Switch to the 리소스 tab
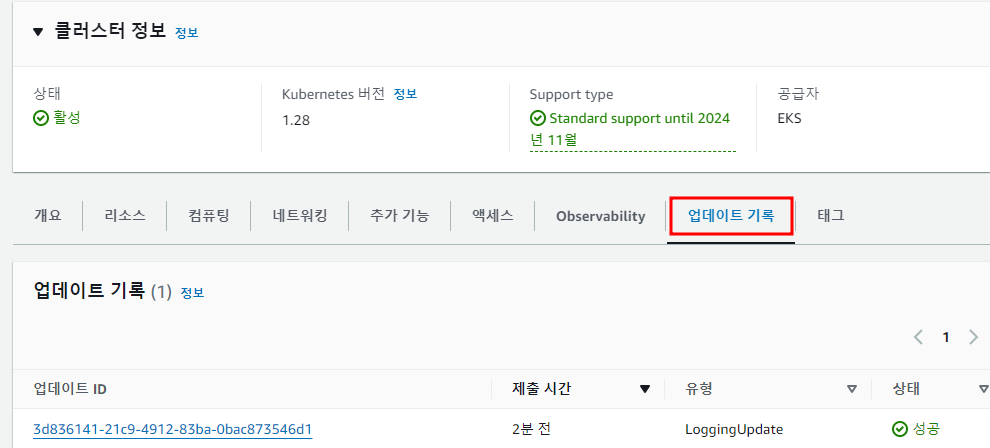This screenshot has width=990, height=448. 125,216
